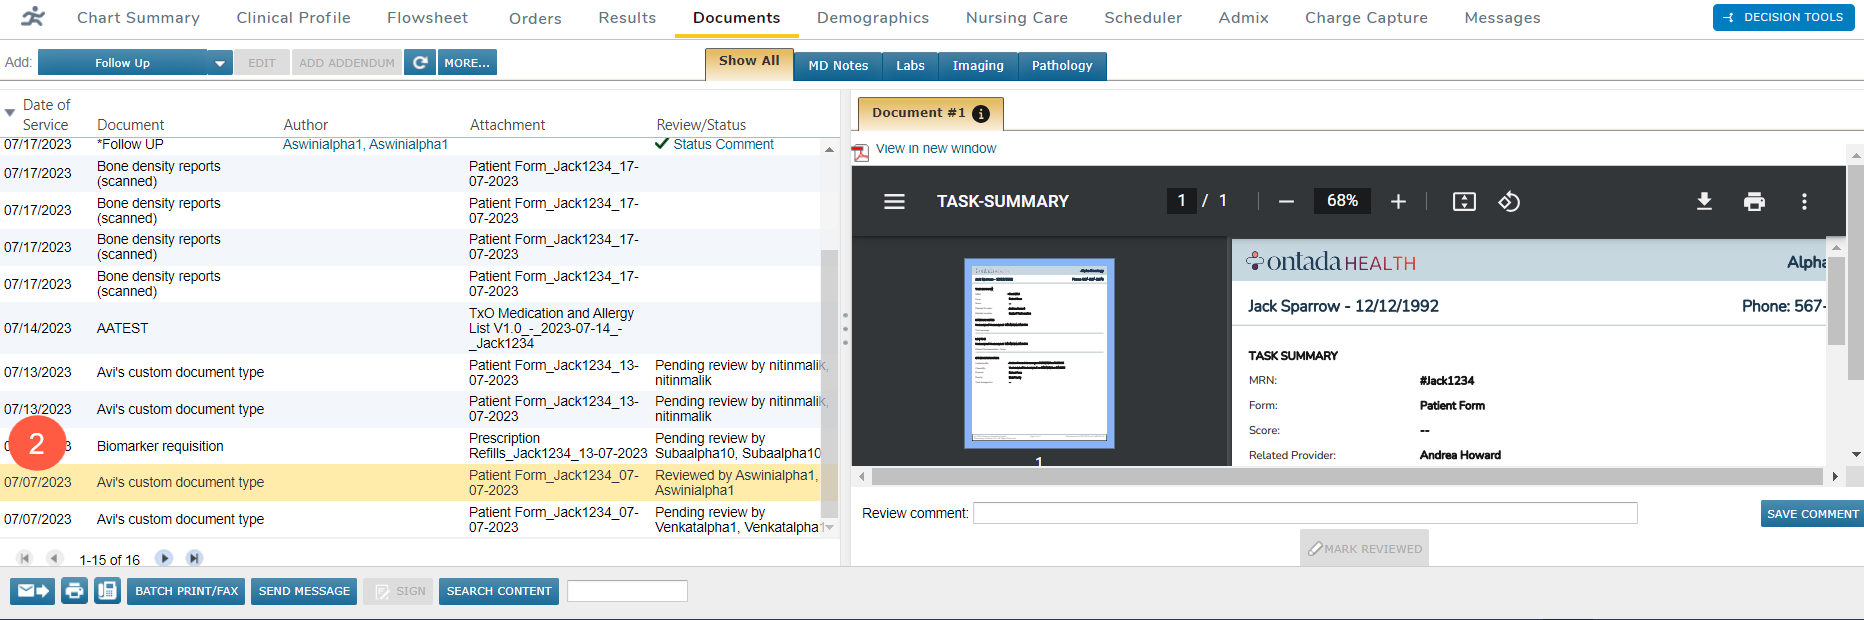Click the forward envelope icon at bottom left
The image size is (1864, 620).
tap(33, 591)
